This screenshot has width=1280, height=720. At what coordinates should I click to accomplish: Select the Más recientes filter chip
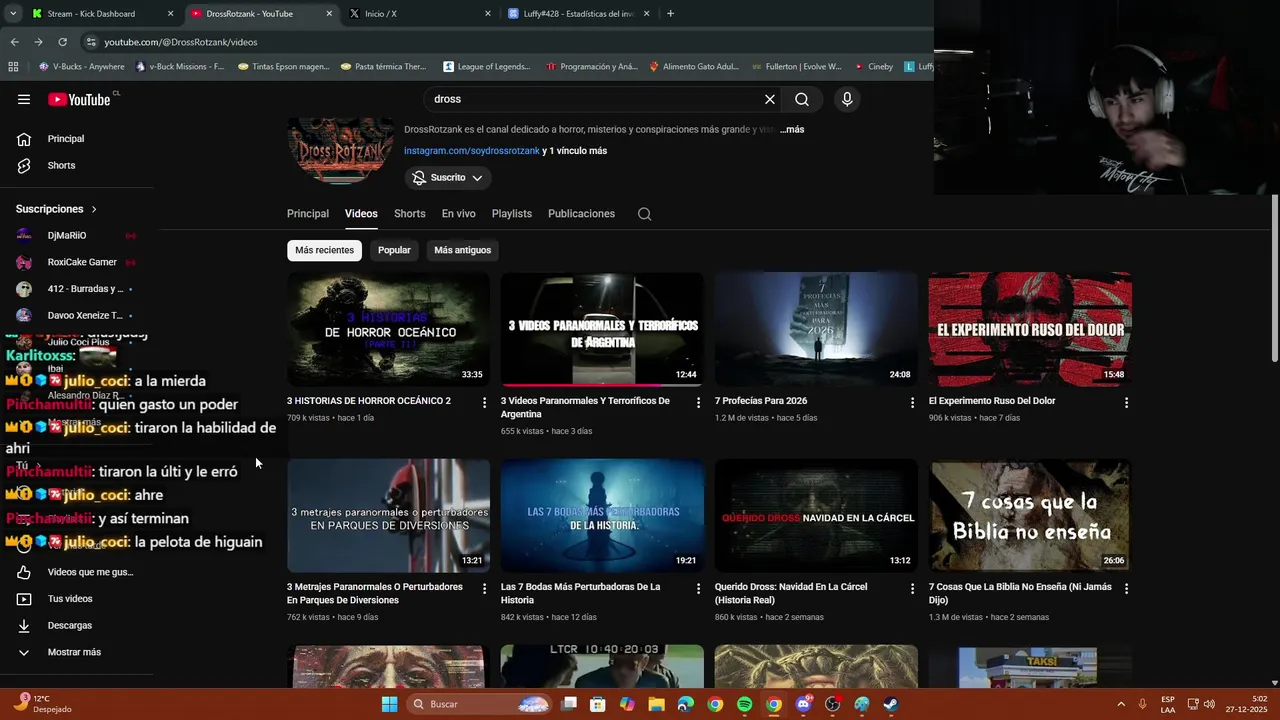324,250
